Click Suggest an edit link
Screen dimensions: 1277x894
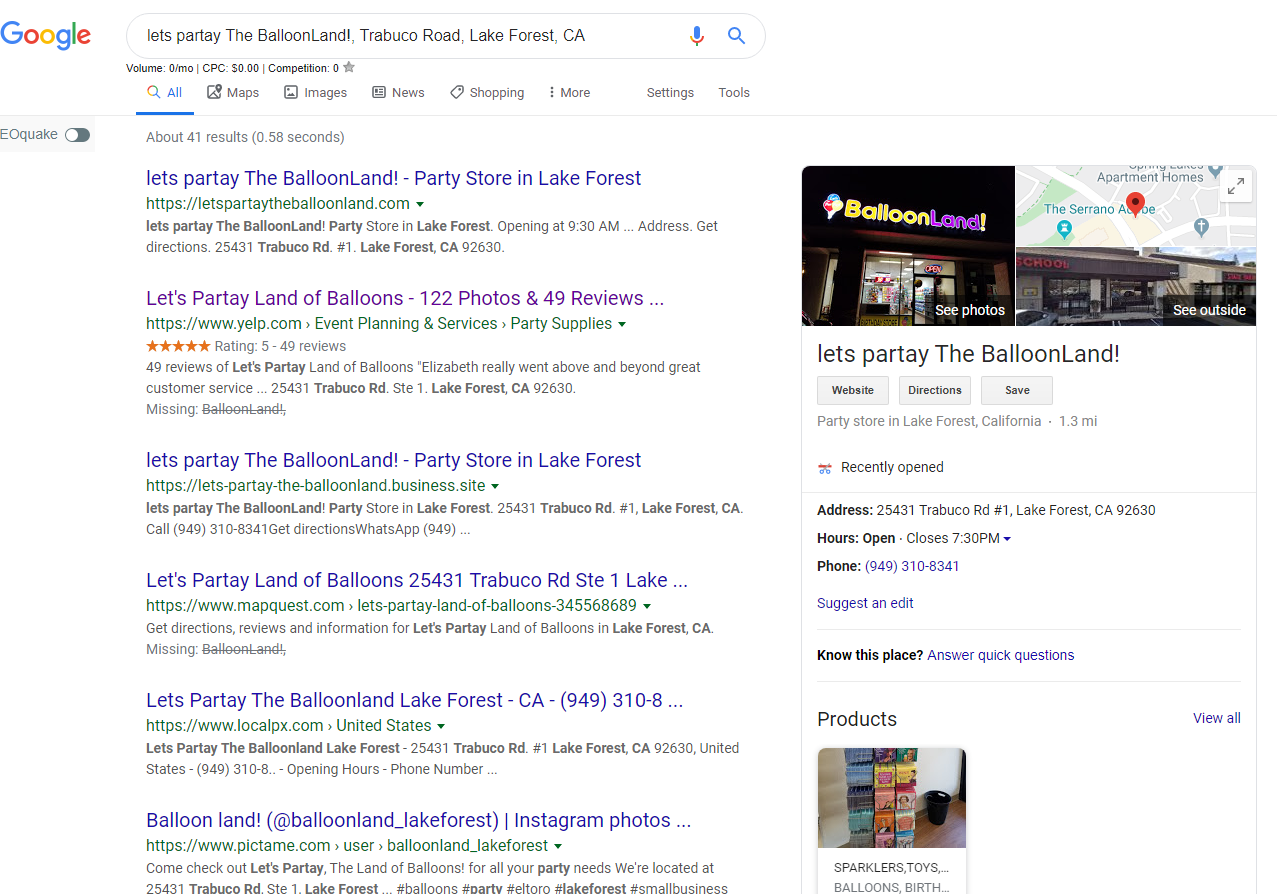pos(865,603)
